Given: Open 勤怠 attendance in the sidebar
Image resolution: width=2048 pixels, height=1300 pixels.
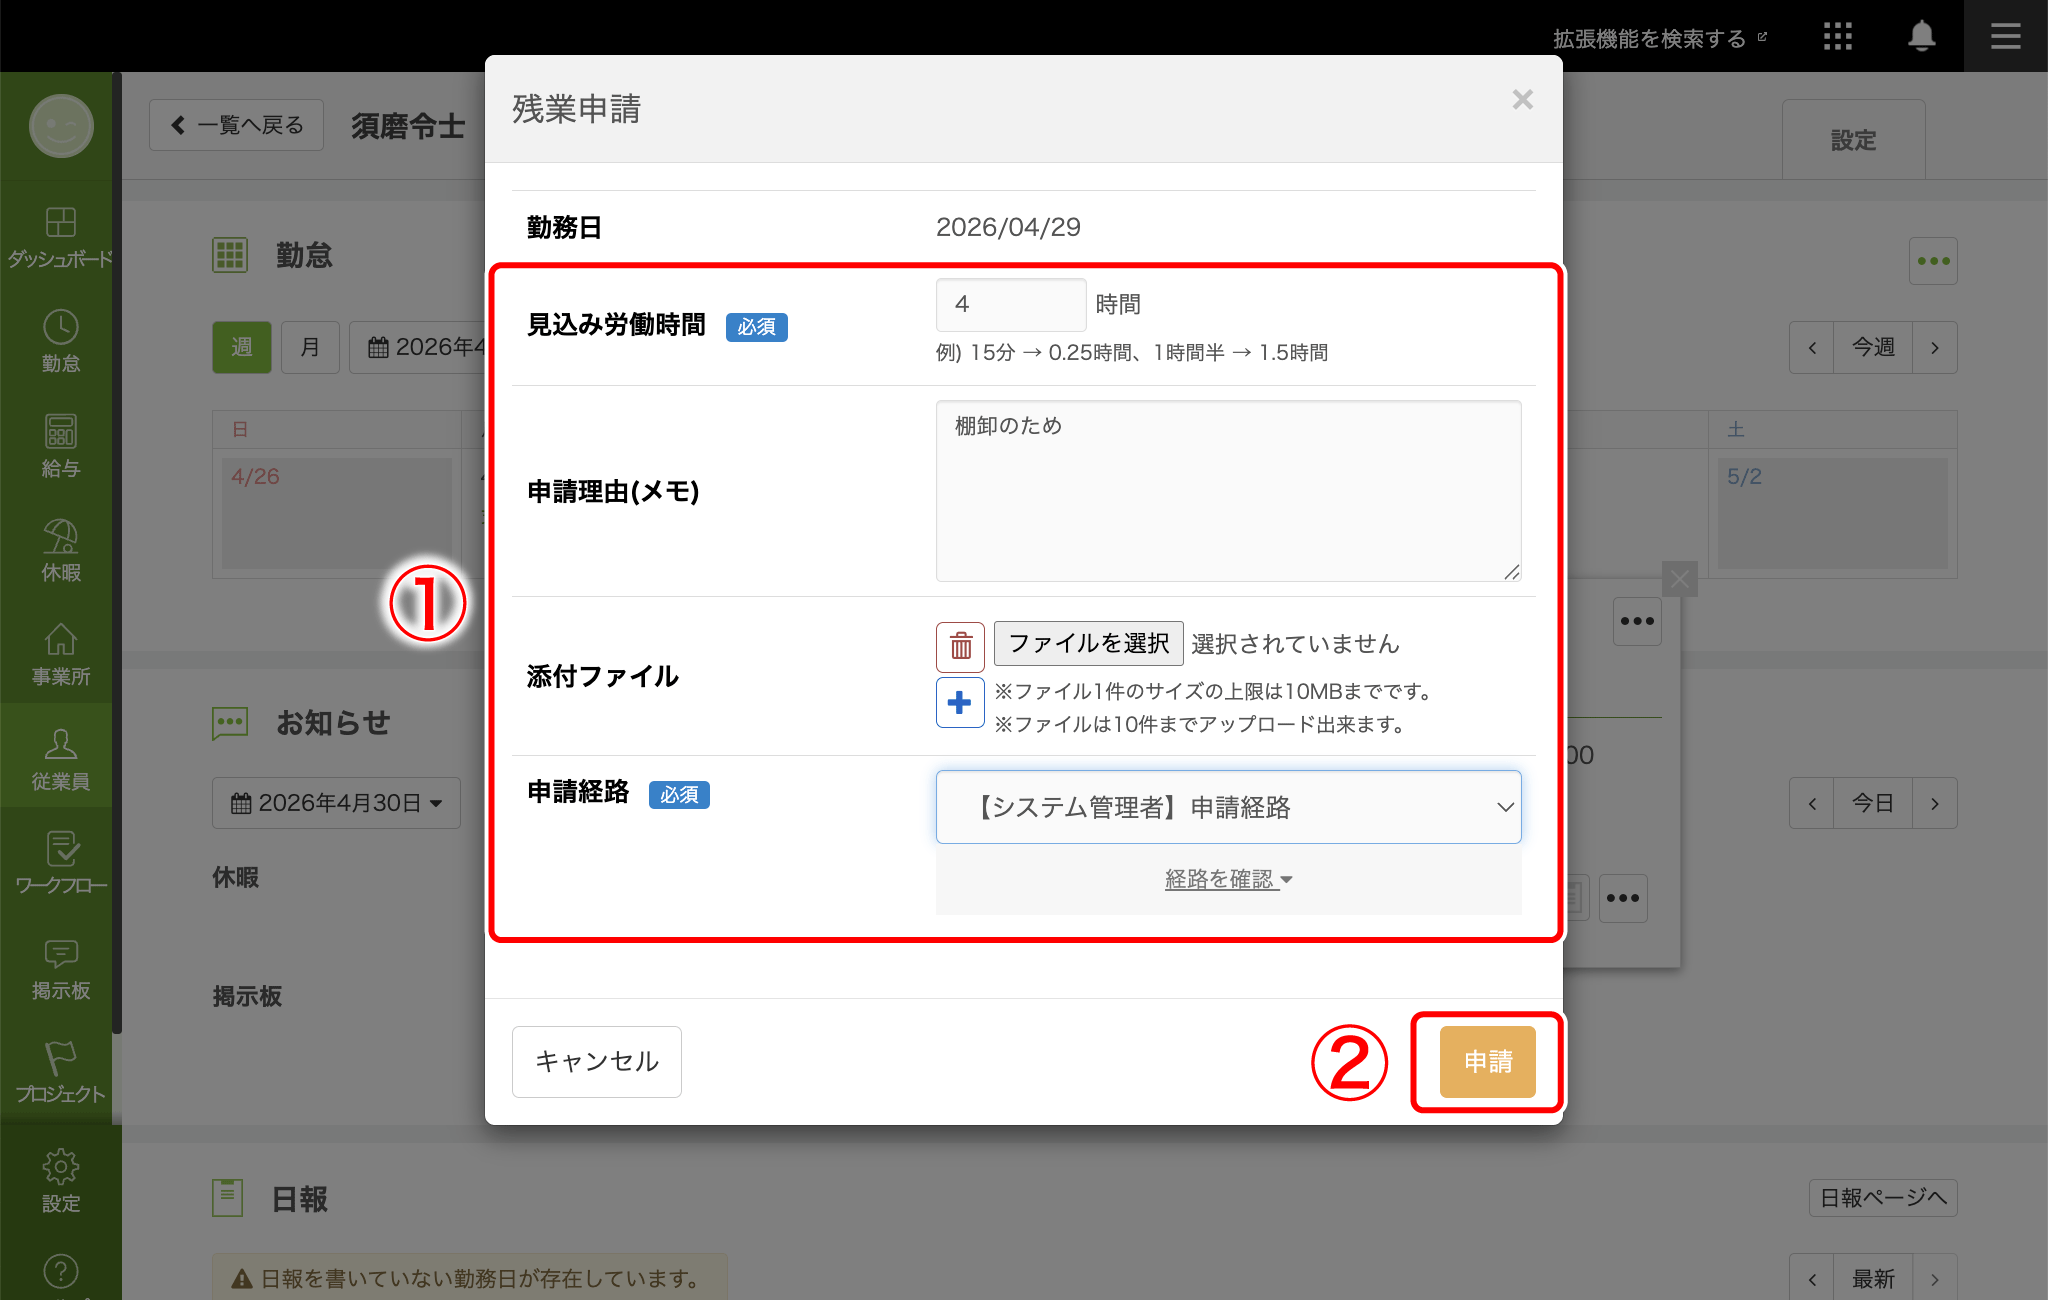Looking at the screenshot, I should point(60,341).
